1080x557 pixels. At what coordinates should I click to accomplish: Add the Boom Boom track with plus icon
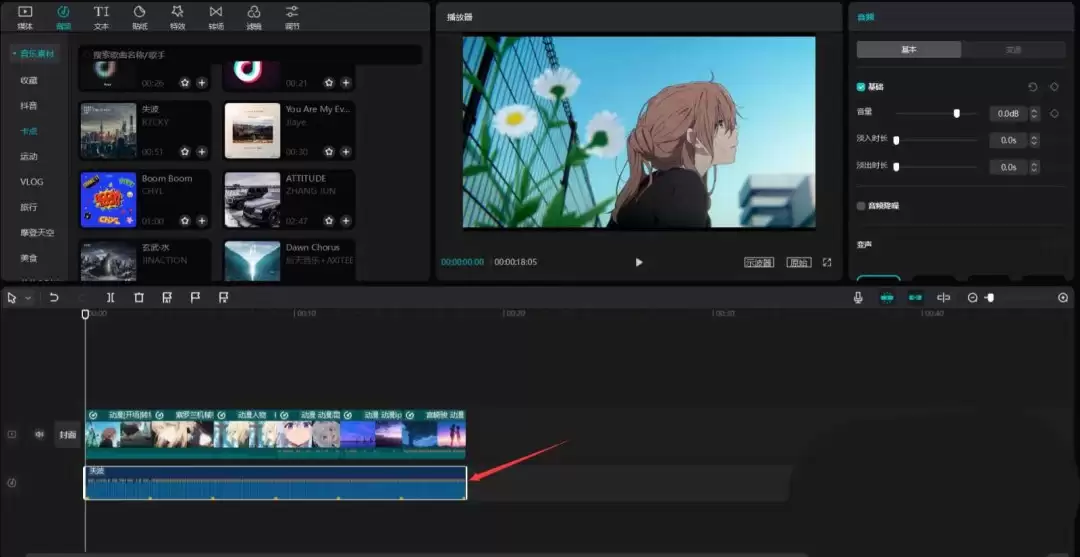[x=202, y=221]
